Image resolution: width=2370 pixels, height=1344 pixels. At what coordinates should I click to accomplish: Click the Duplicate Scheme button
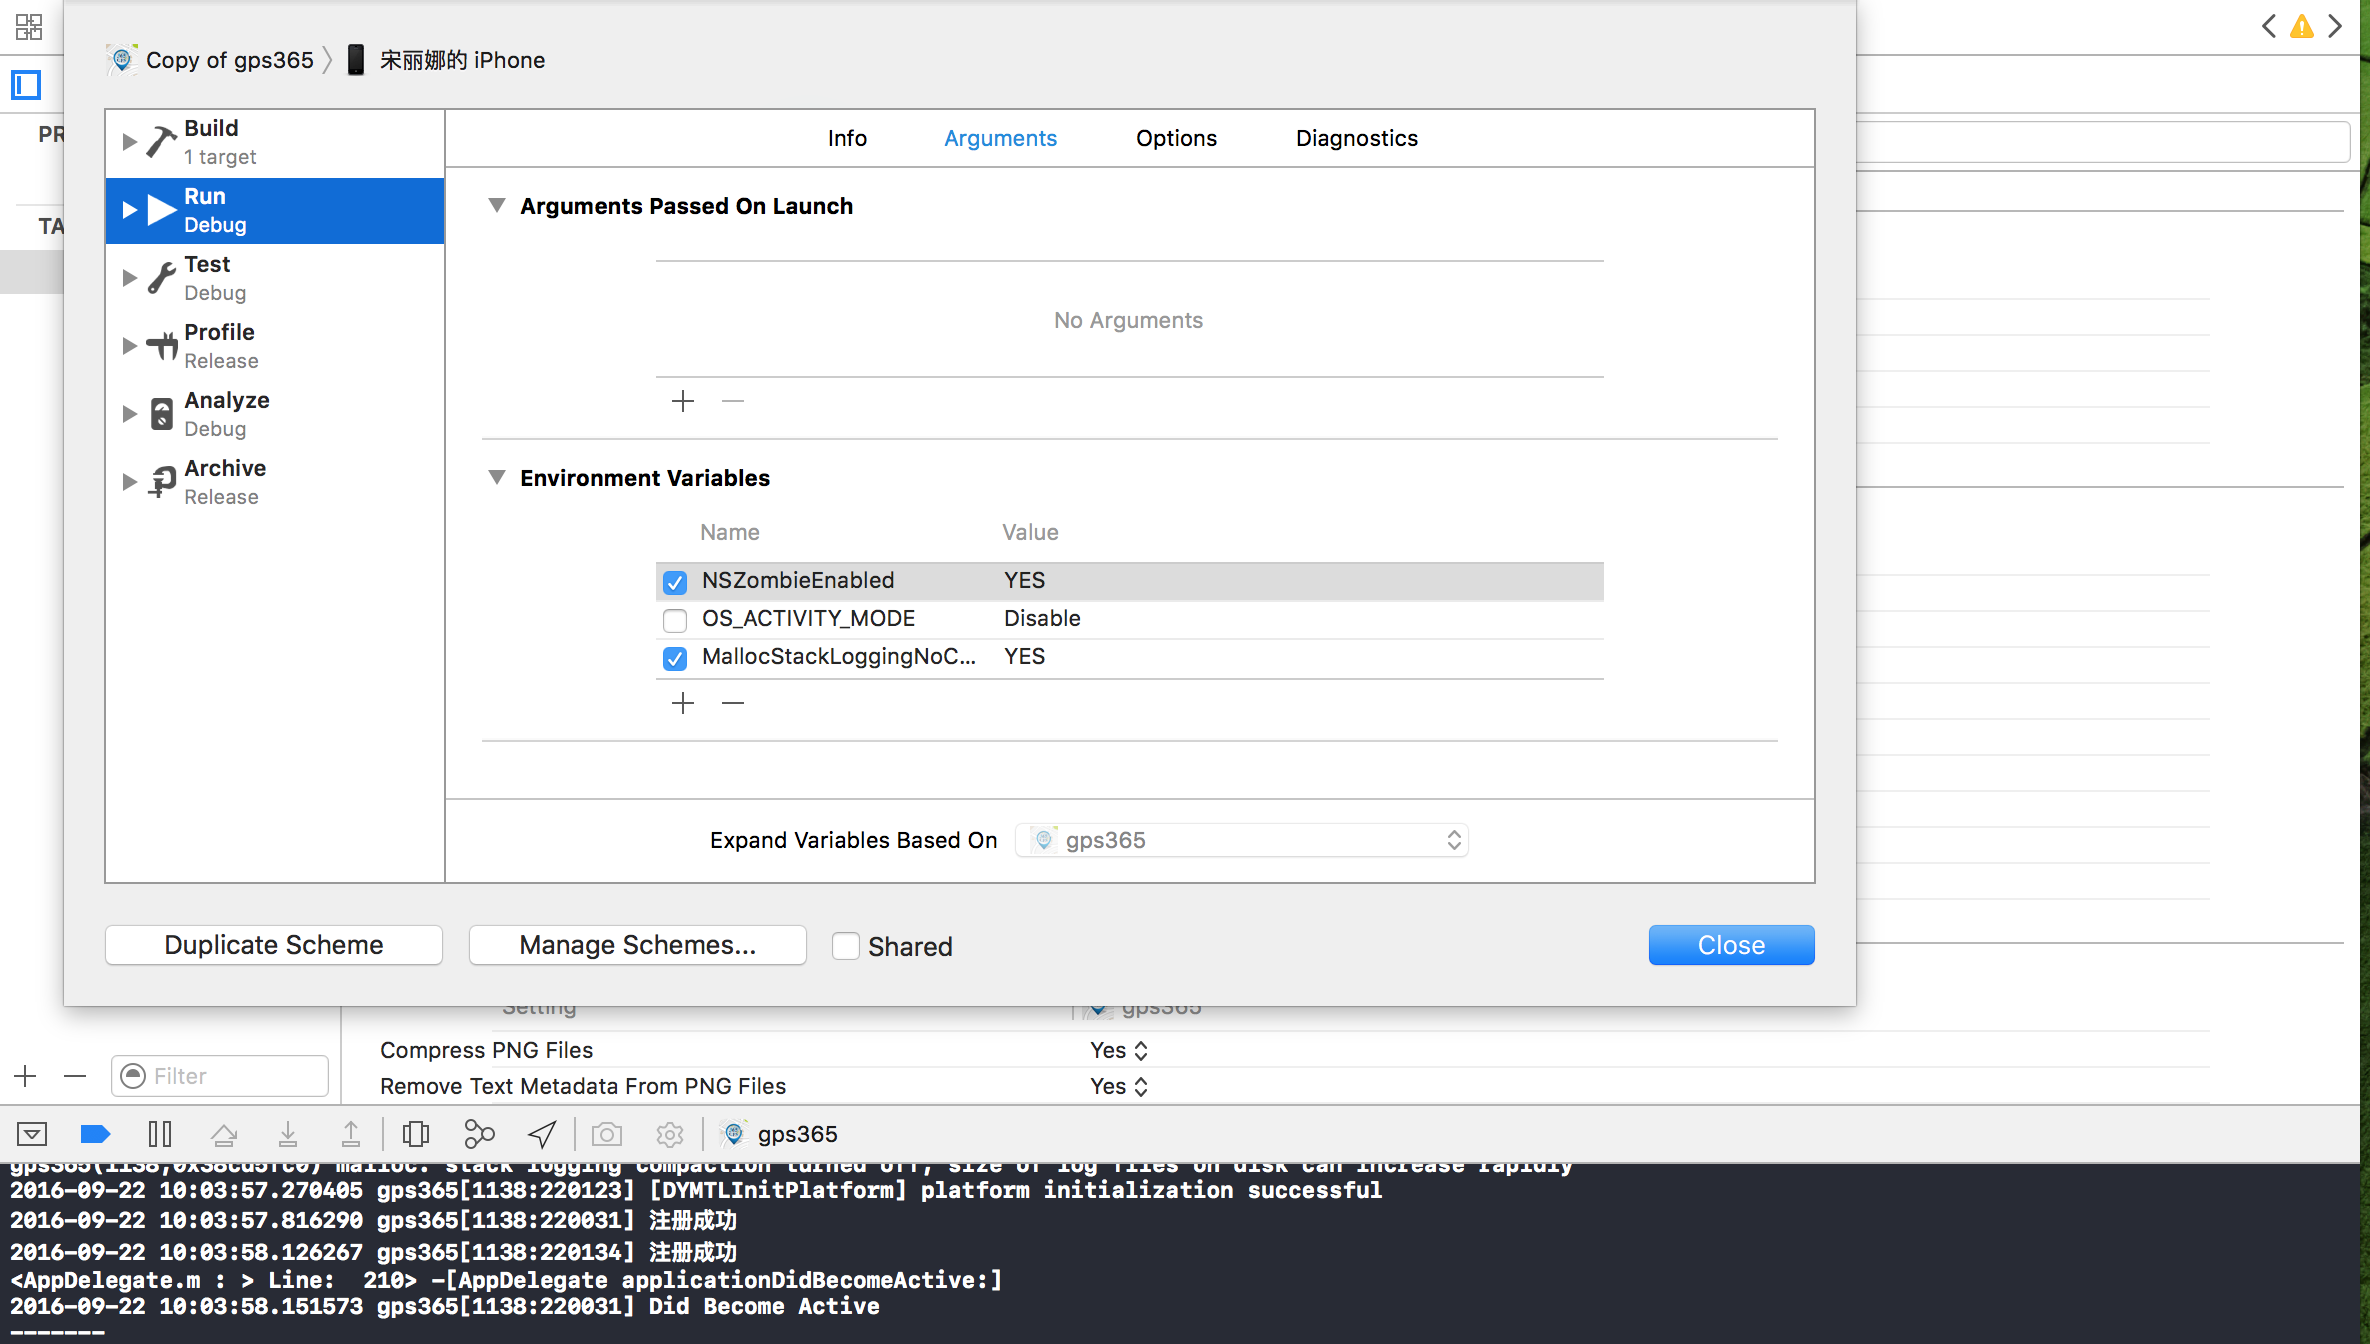[x=274, y=945]
